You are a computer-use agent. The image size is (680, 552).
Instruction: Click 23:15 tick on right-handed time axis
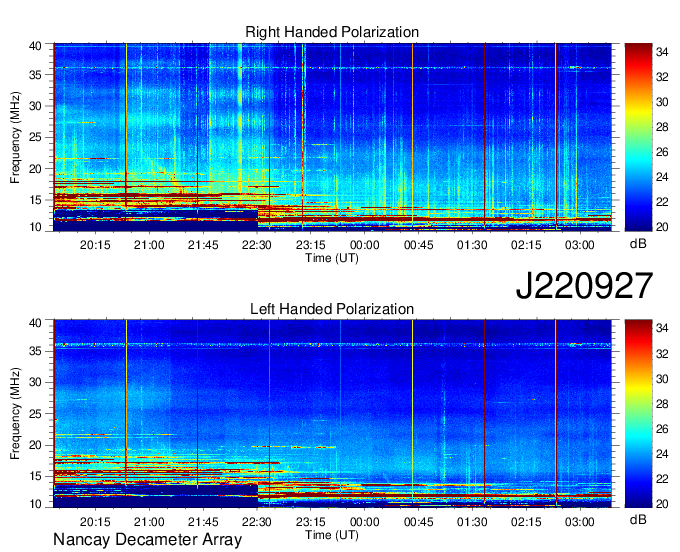[x=311, y=245]
